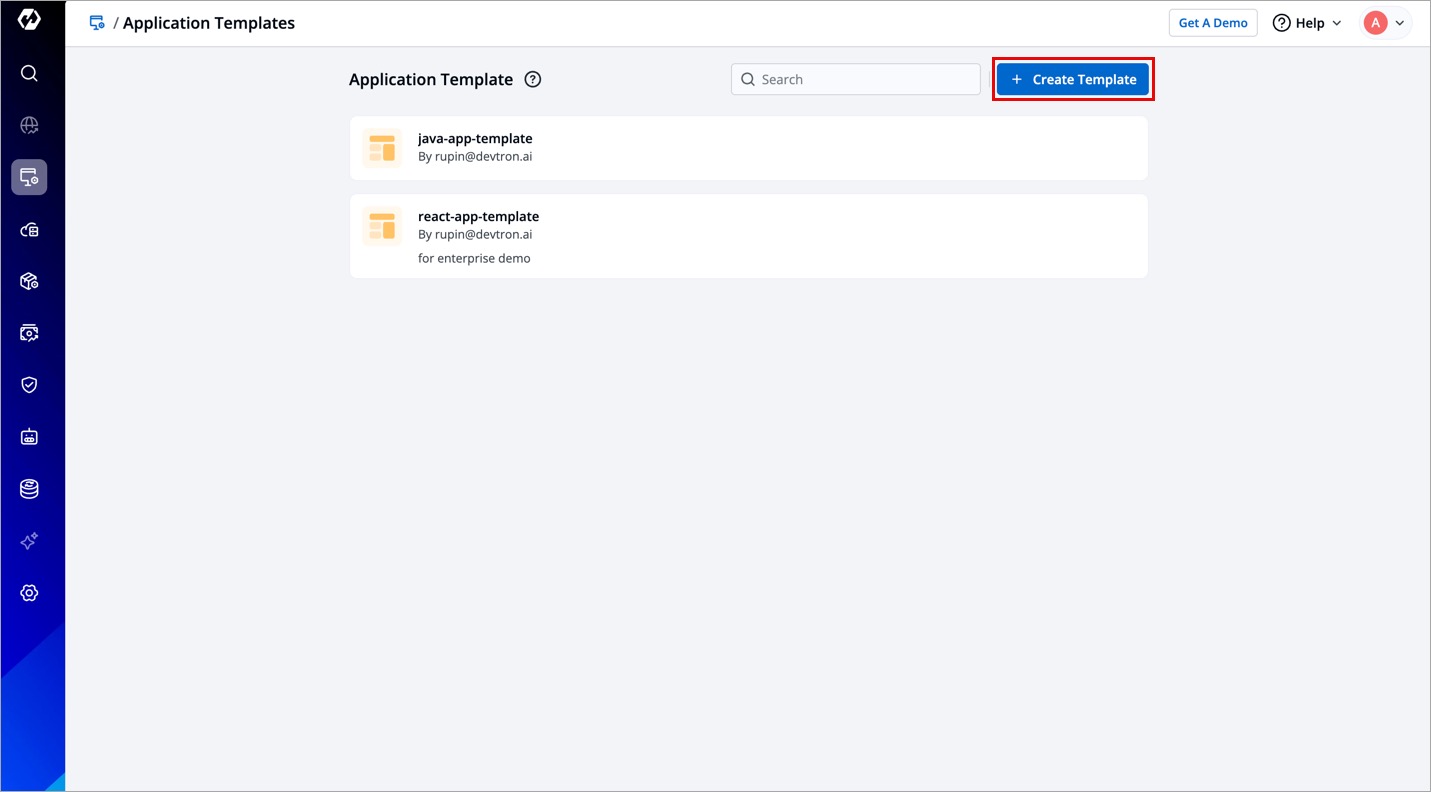The height and width of the screenshot is (792, 1431).
Task: Open the search icon in the left sidebar
Action: 29,73
